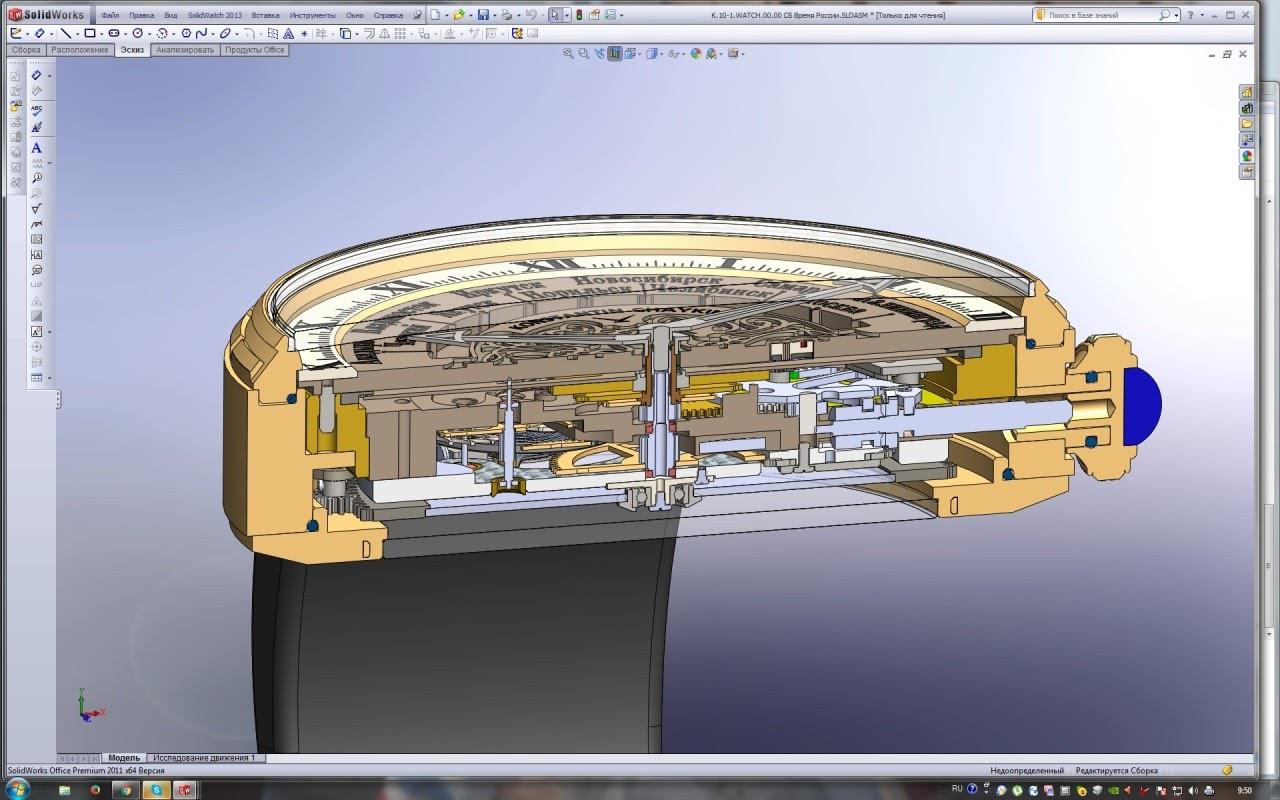Click the Linear Sketch Pattern icon
The height and width of the screenshot is (800, 1280).
point(399,33)
